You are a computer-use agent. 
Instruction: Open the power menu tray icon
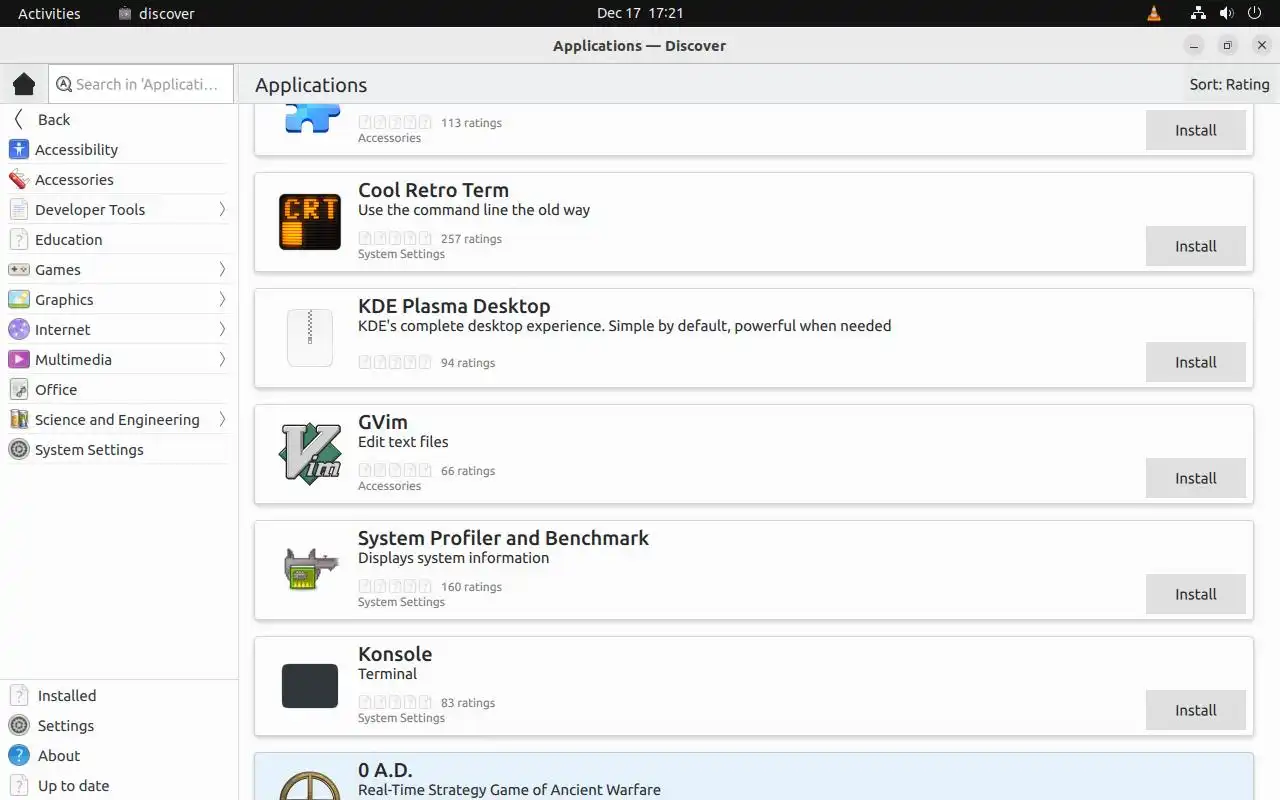coord(1255,13)
